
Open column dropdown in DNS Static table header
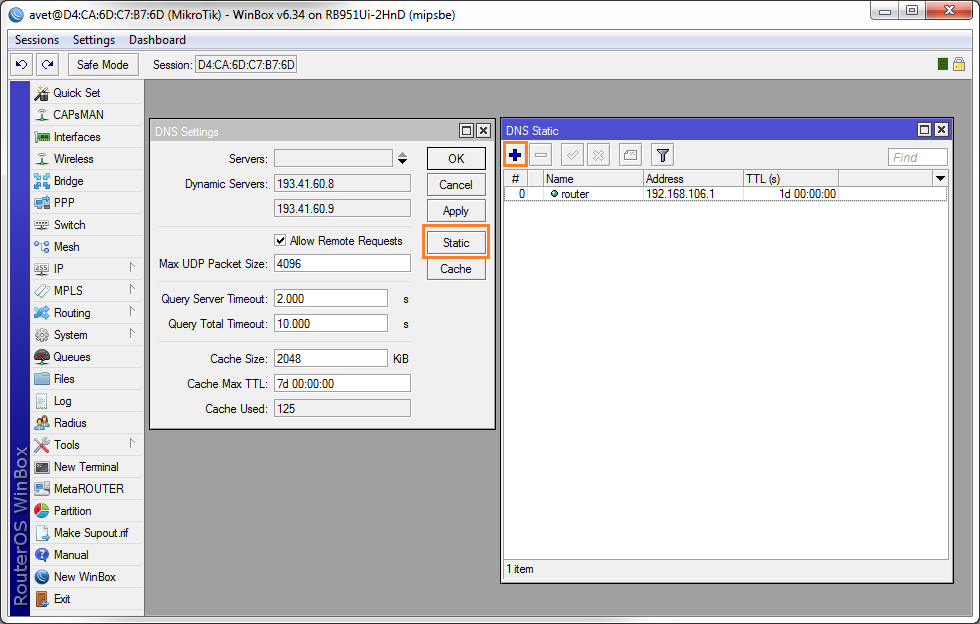pos(939,178)
